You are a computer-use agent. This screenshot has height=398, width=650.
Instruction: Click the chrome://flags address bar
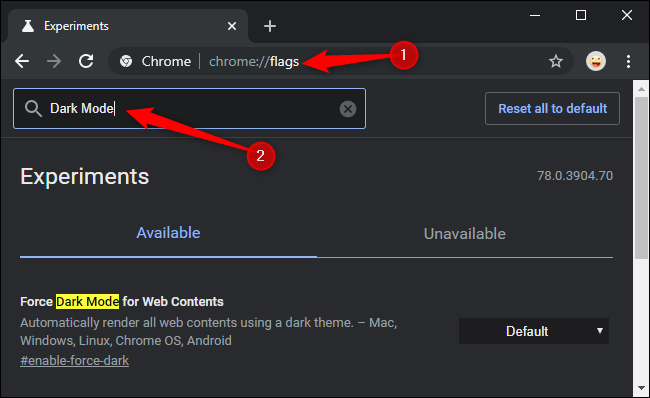tap(340, 61)
